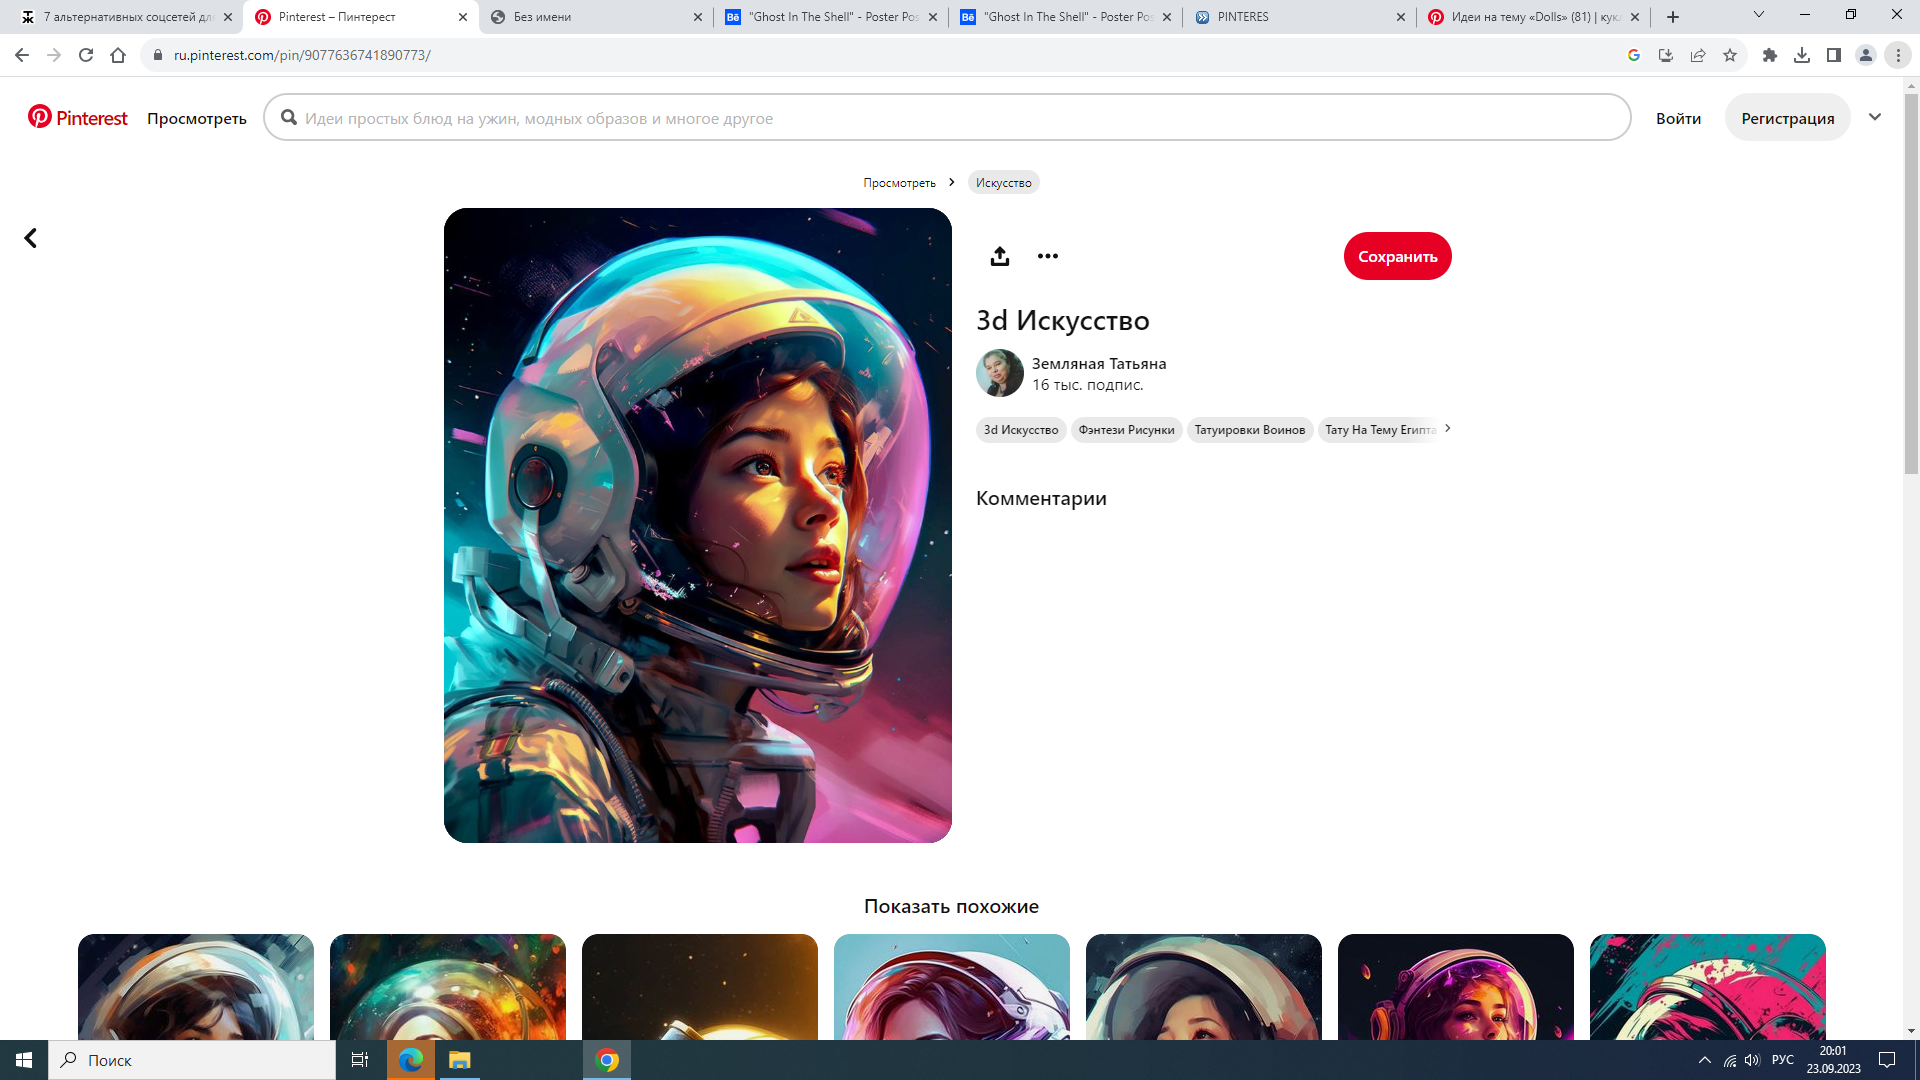The image size is (1920, 1080).
Task: Switch to the 'Без имени' tab
Action: tap(596, 17)
